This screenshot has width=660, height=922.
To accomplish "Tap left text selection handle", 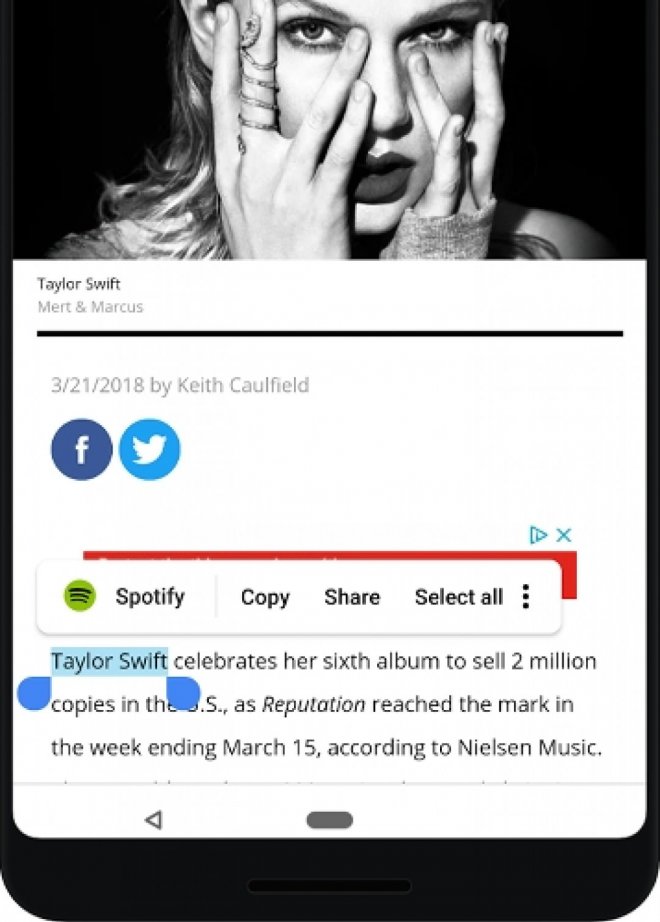I will [x=34, y=693].
